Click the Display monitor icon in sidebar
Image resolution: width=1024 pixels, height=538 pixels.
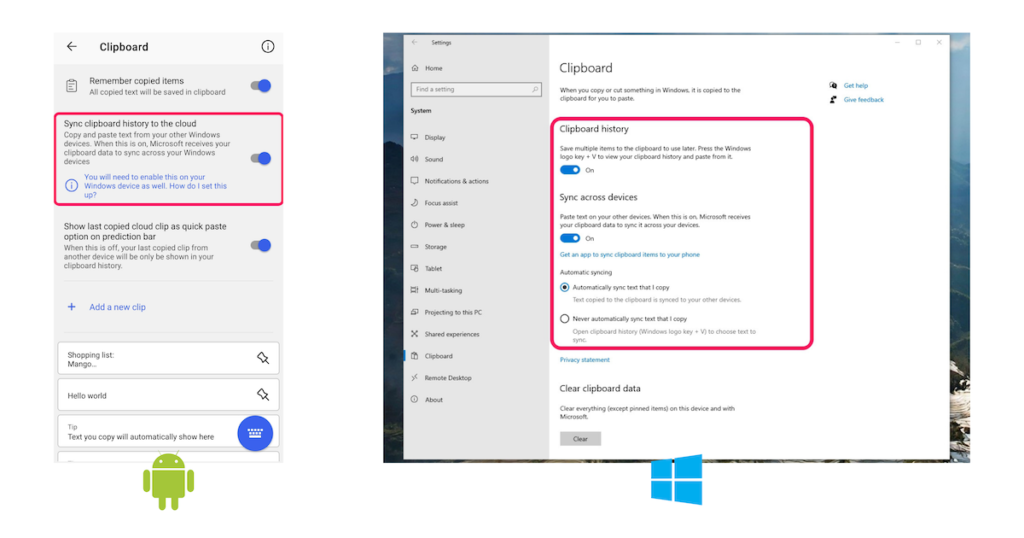pos(415,137)
